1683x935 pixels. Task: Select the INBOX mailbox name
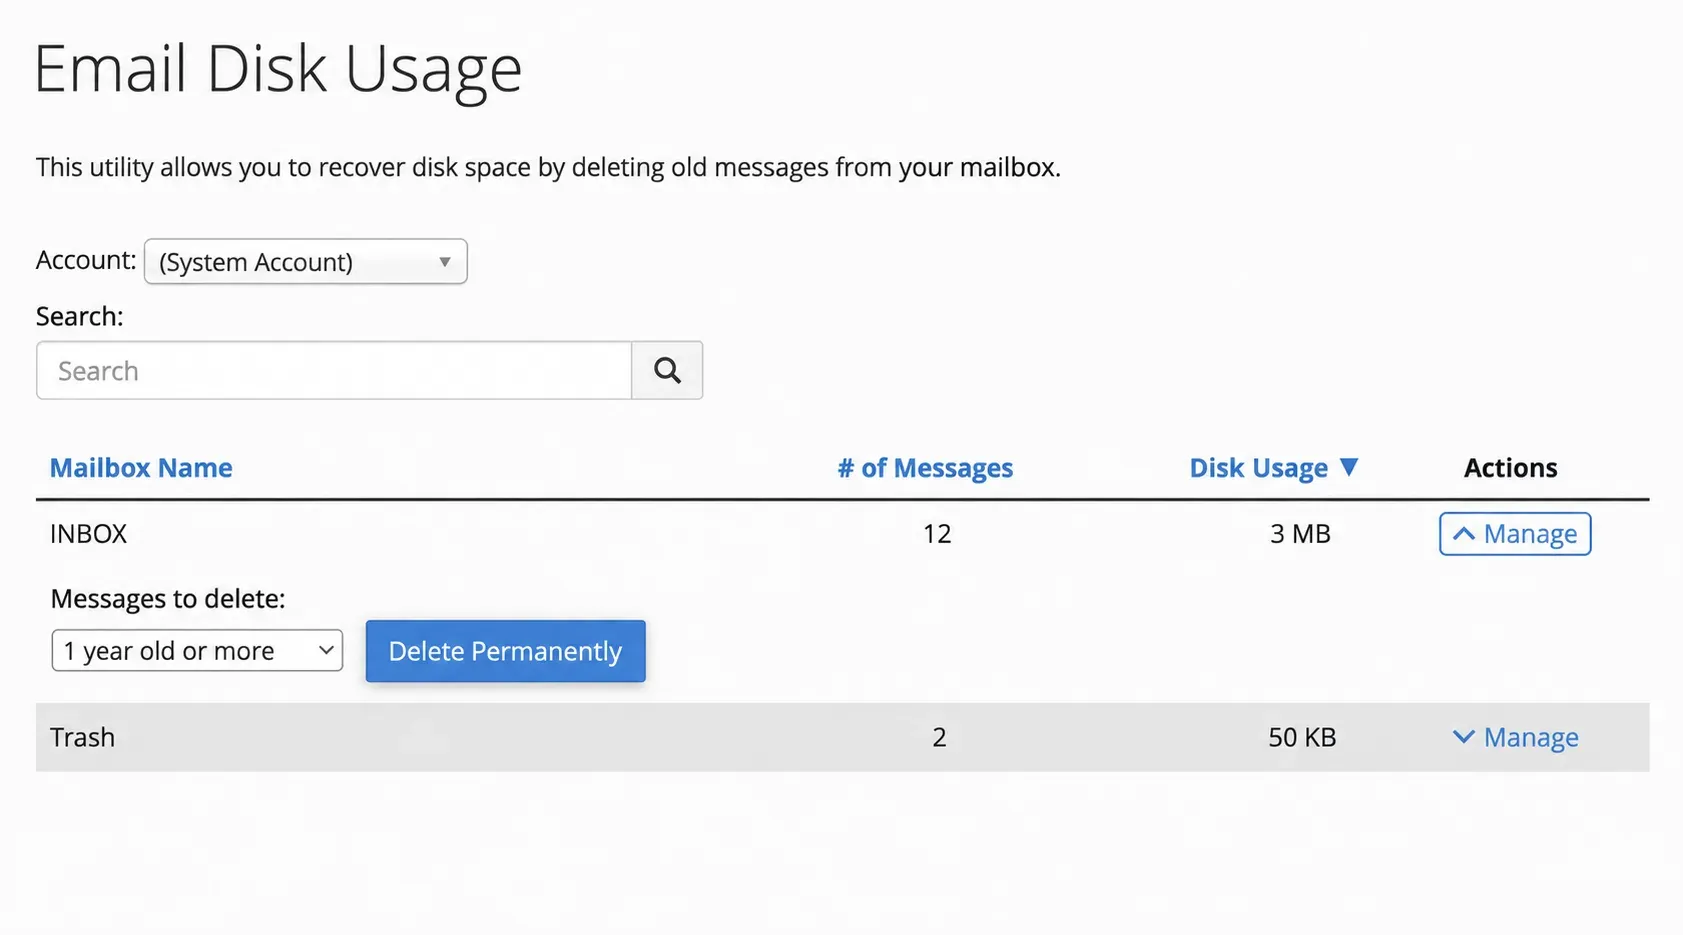[88, 534]
